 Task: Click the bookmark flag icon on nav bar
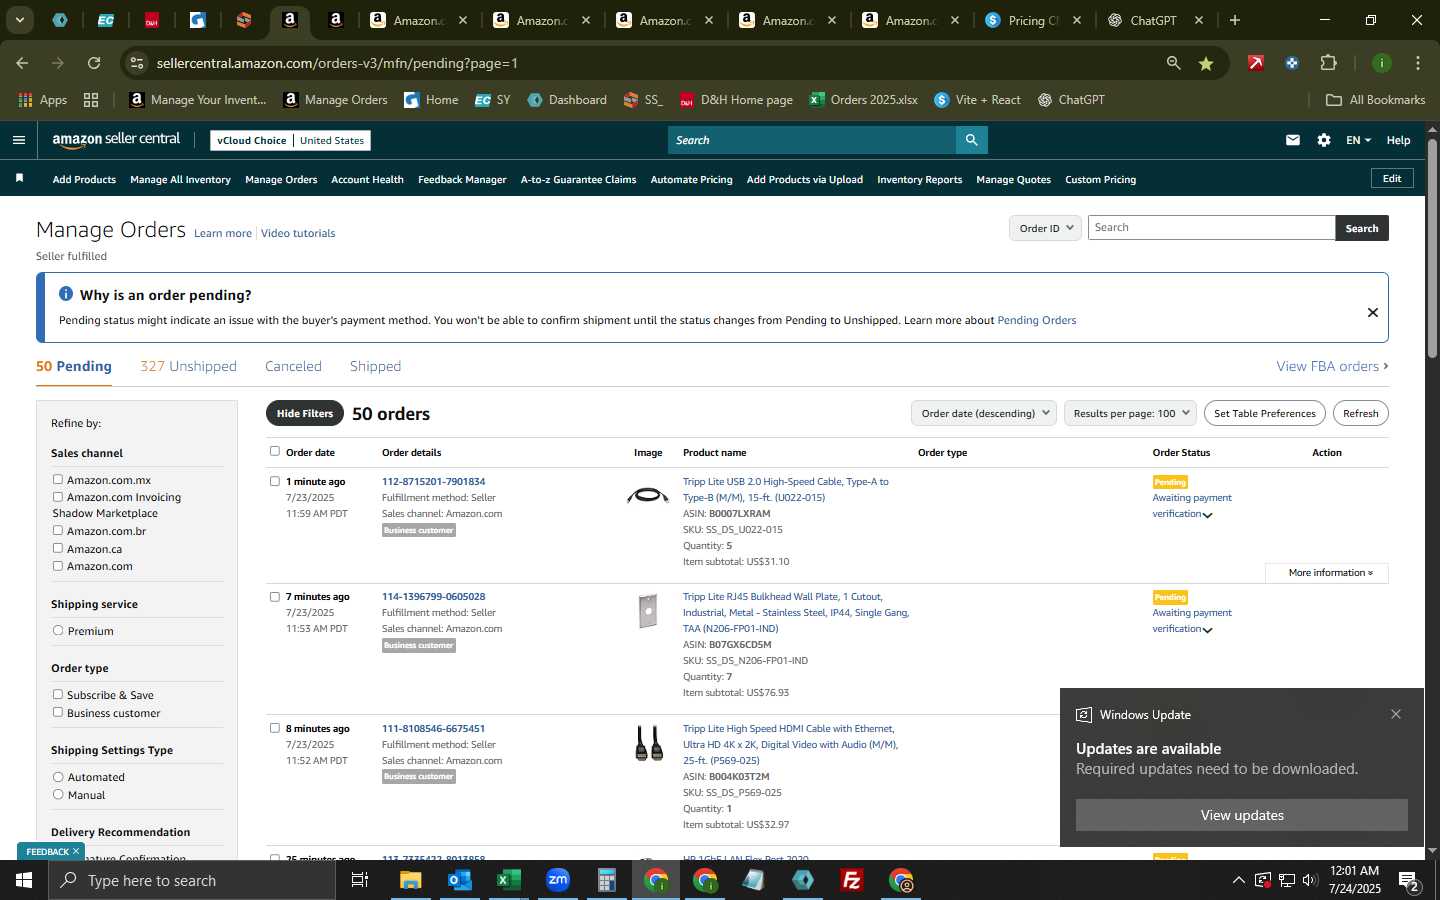pos(19,178)
